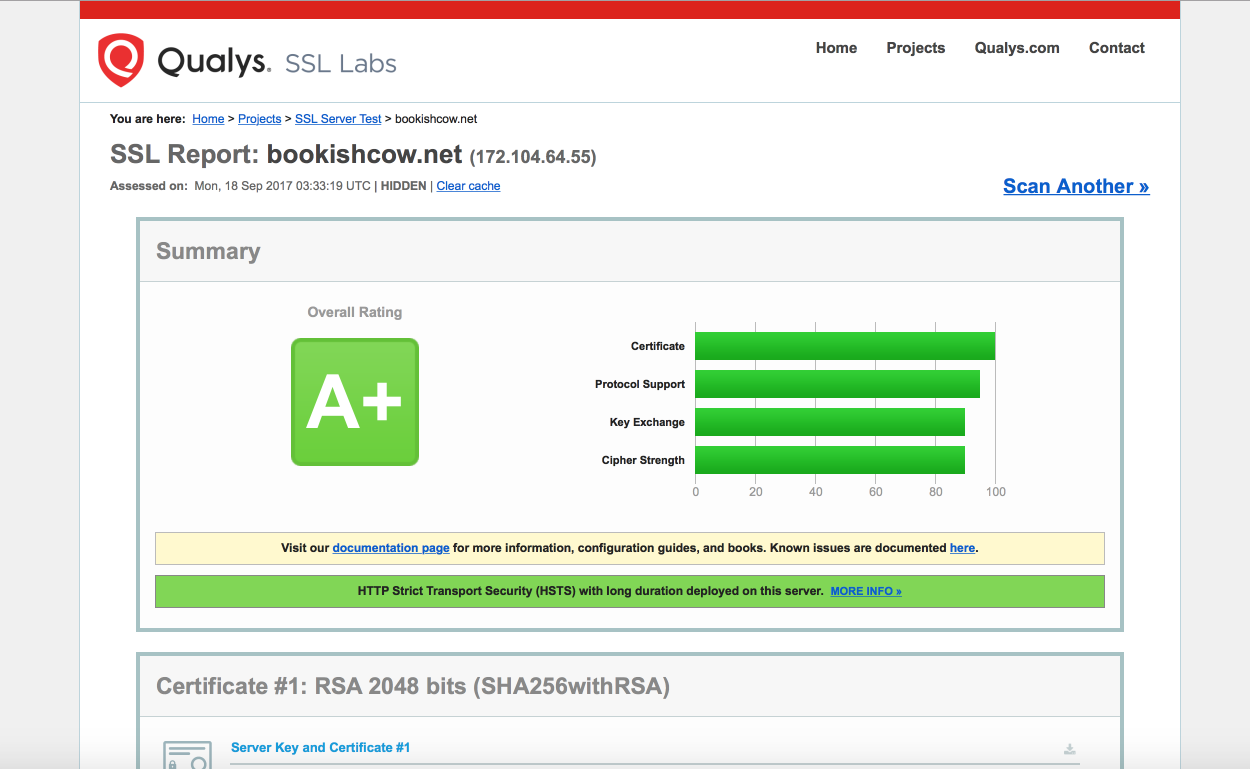Open the SSL Server Test breadcrumb link

(x=338, y=119)
